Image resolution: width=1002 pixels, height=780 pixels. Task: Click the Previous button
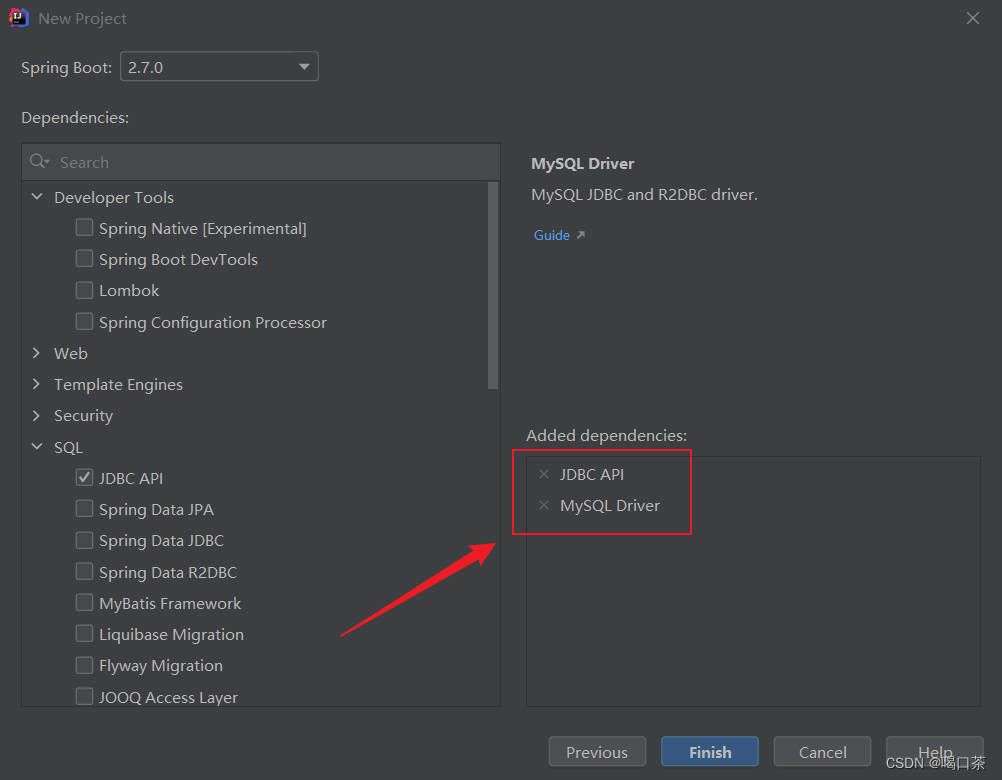(597, 752)
